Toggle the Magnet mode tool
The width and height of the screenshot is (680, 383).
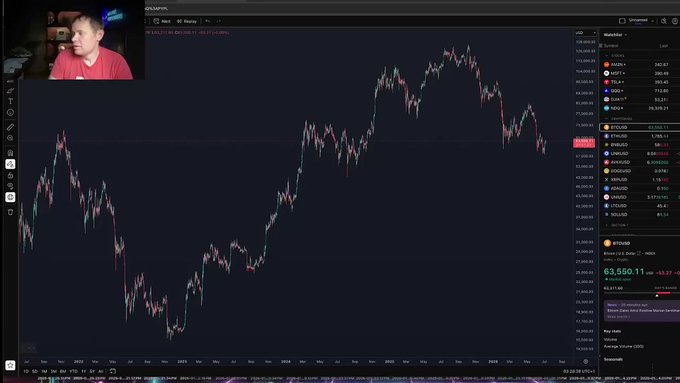point(10,153)
